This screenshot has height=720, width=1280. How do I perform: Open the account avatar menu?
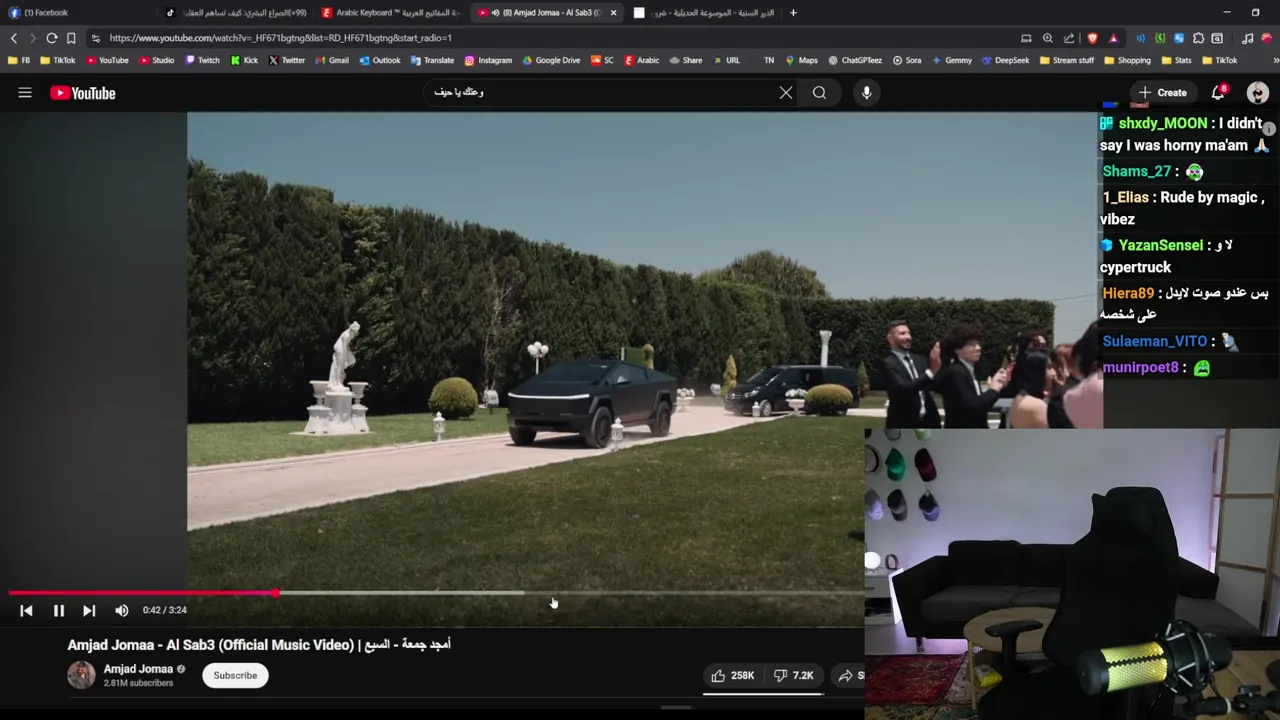(1258, 93)
